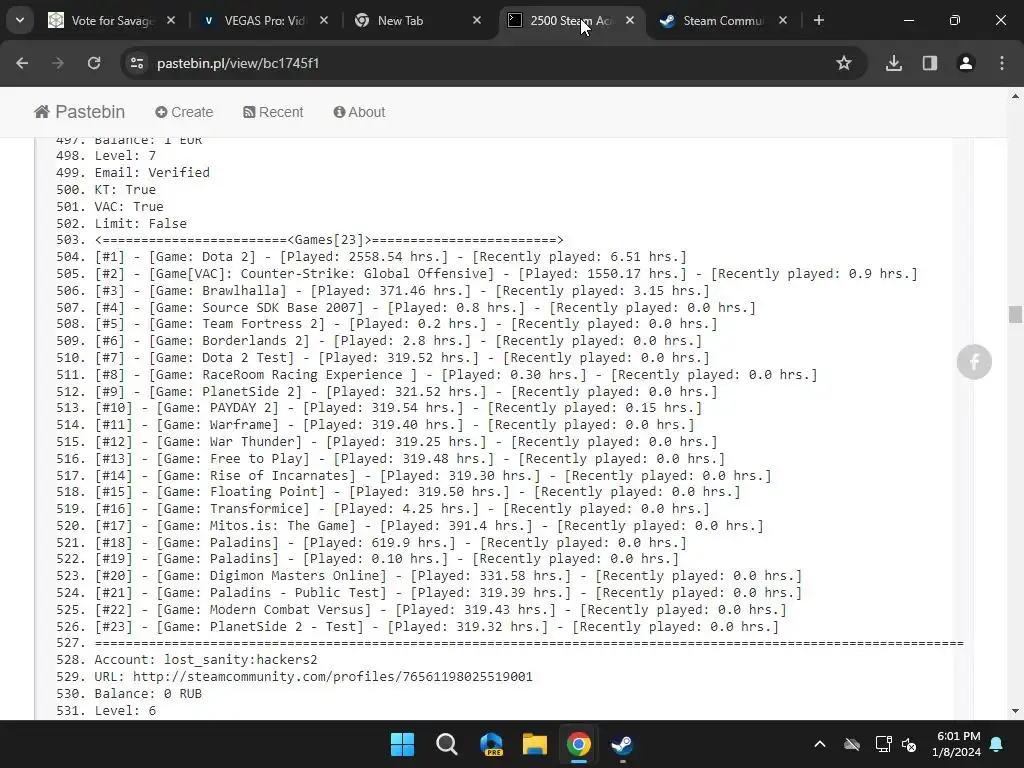Open the About page link
Screen dimensions: 1024x768
pyautogui.click(x=359, y=112)
